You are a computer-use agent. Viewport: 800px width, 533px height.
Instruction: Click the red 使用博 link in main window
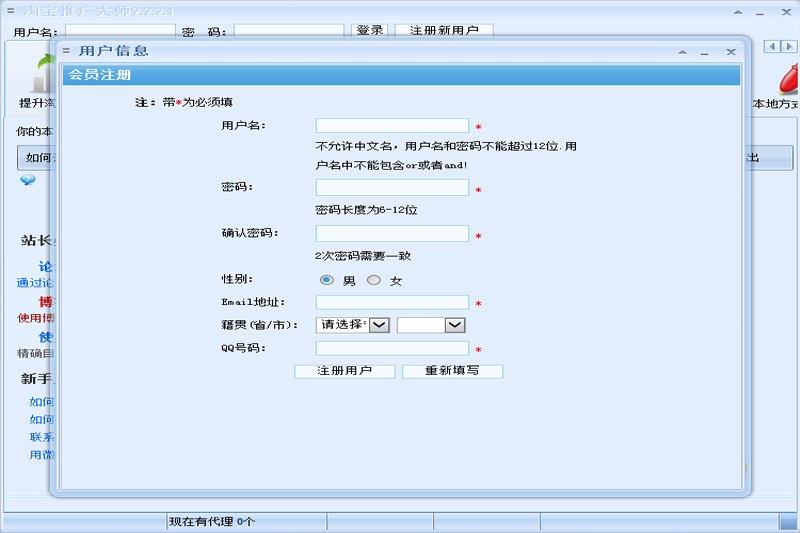click(x=35, y=318)
